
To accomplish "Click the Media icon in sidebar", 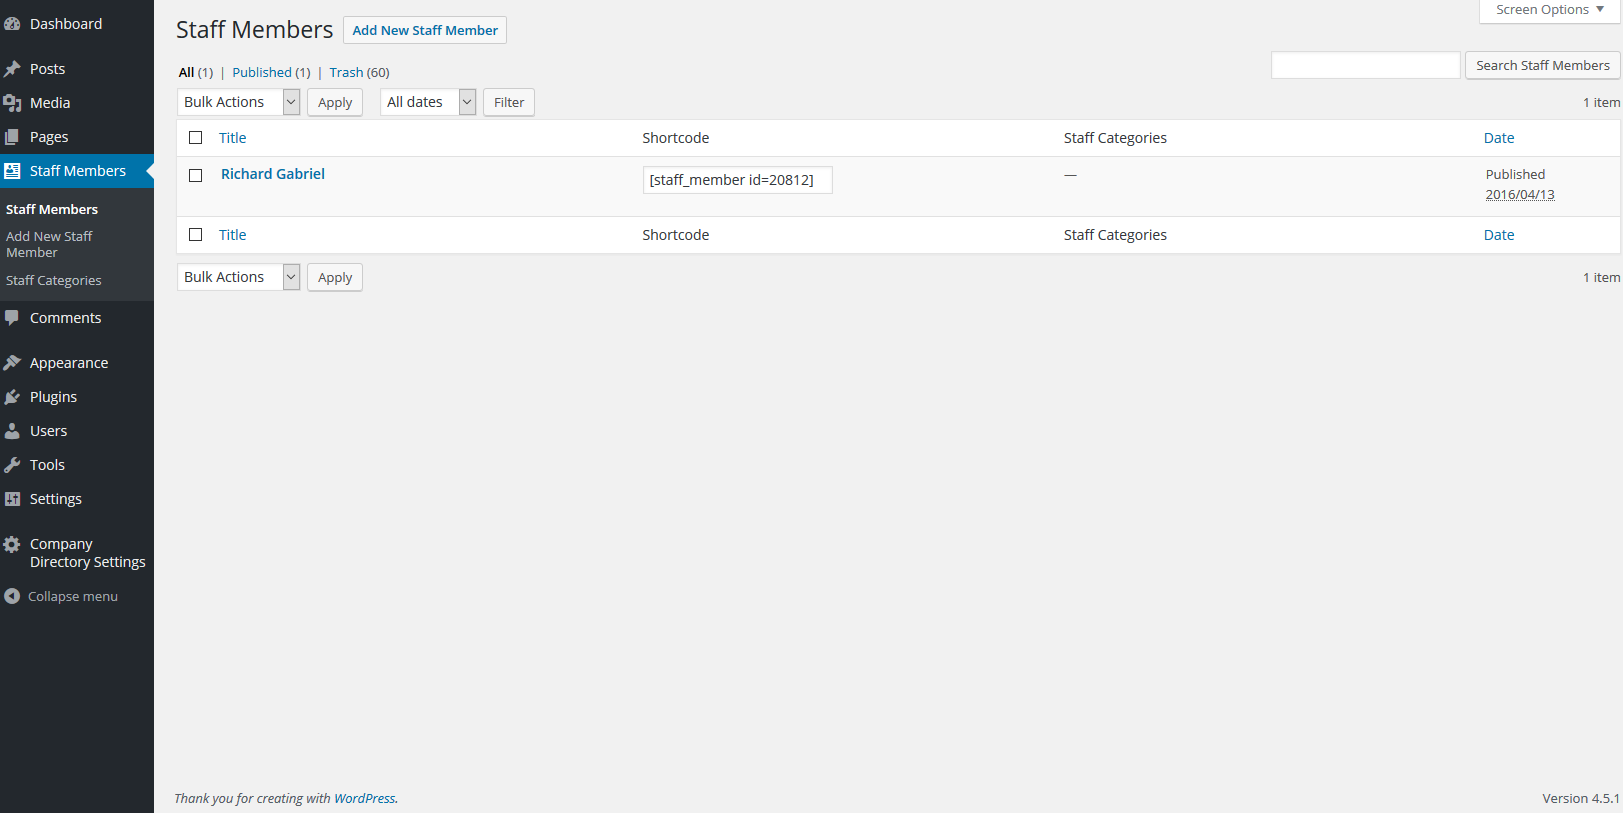I will click(12, 103).
